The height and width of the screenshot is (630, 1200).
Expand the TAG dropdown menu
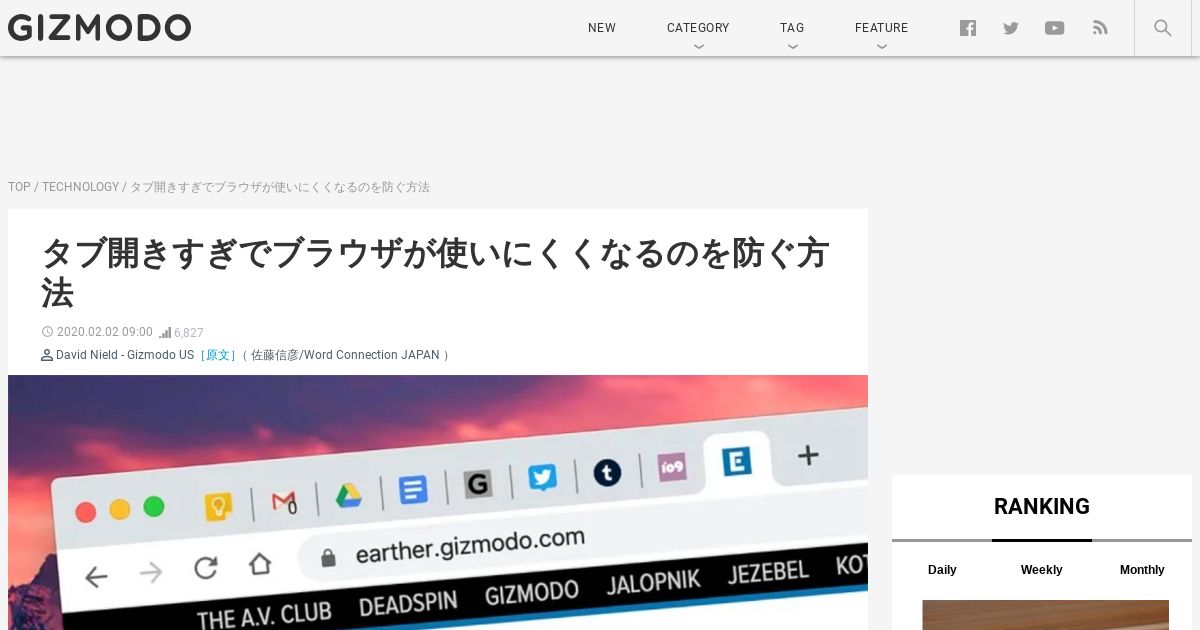pos(792,28)
